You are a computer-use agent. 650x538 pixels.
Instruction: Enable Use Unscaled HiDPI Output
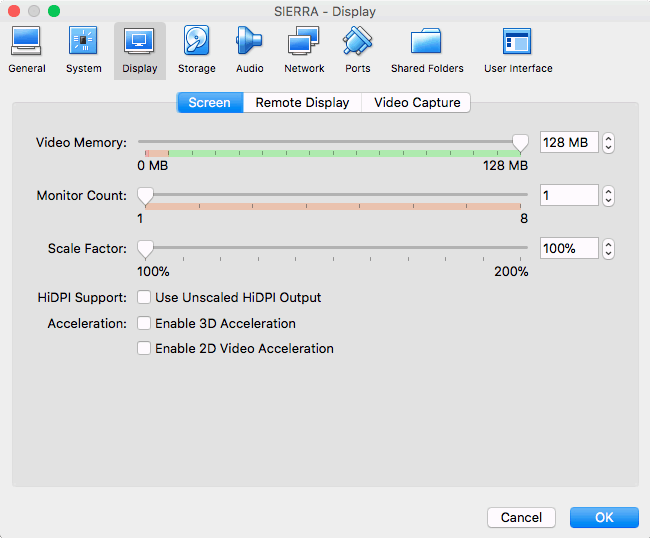(x=144, y=297)
